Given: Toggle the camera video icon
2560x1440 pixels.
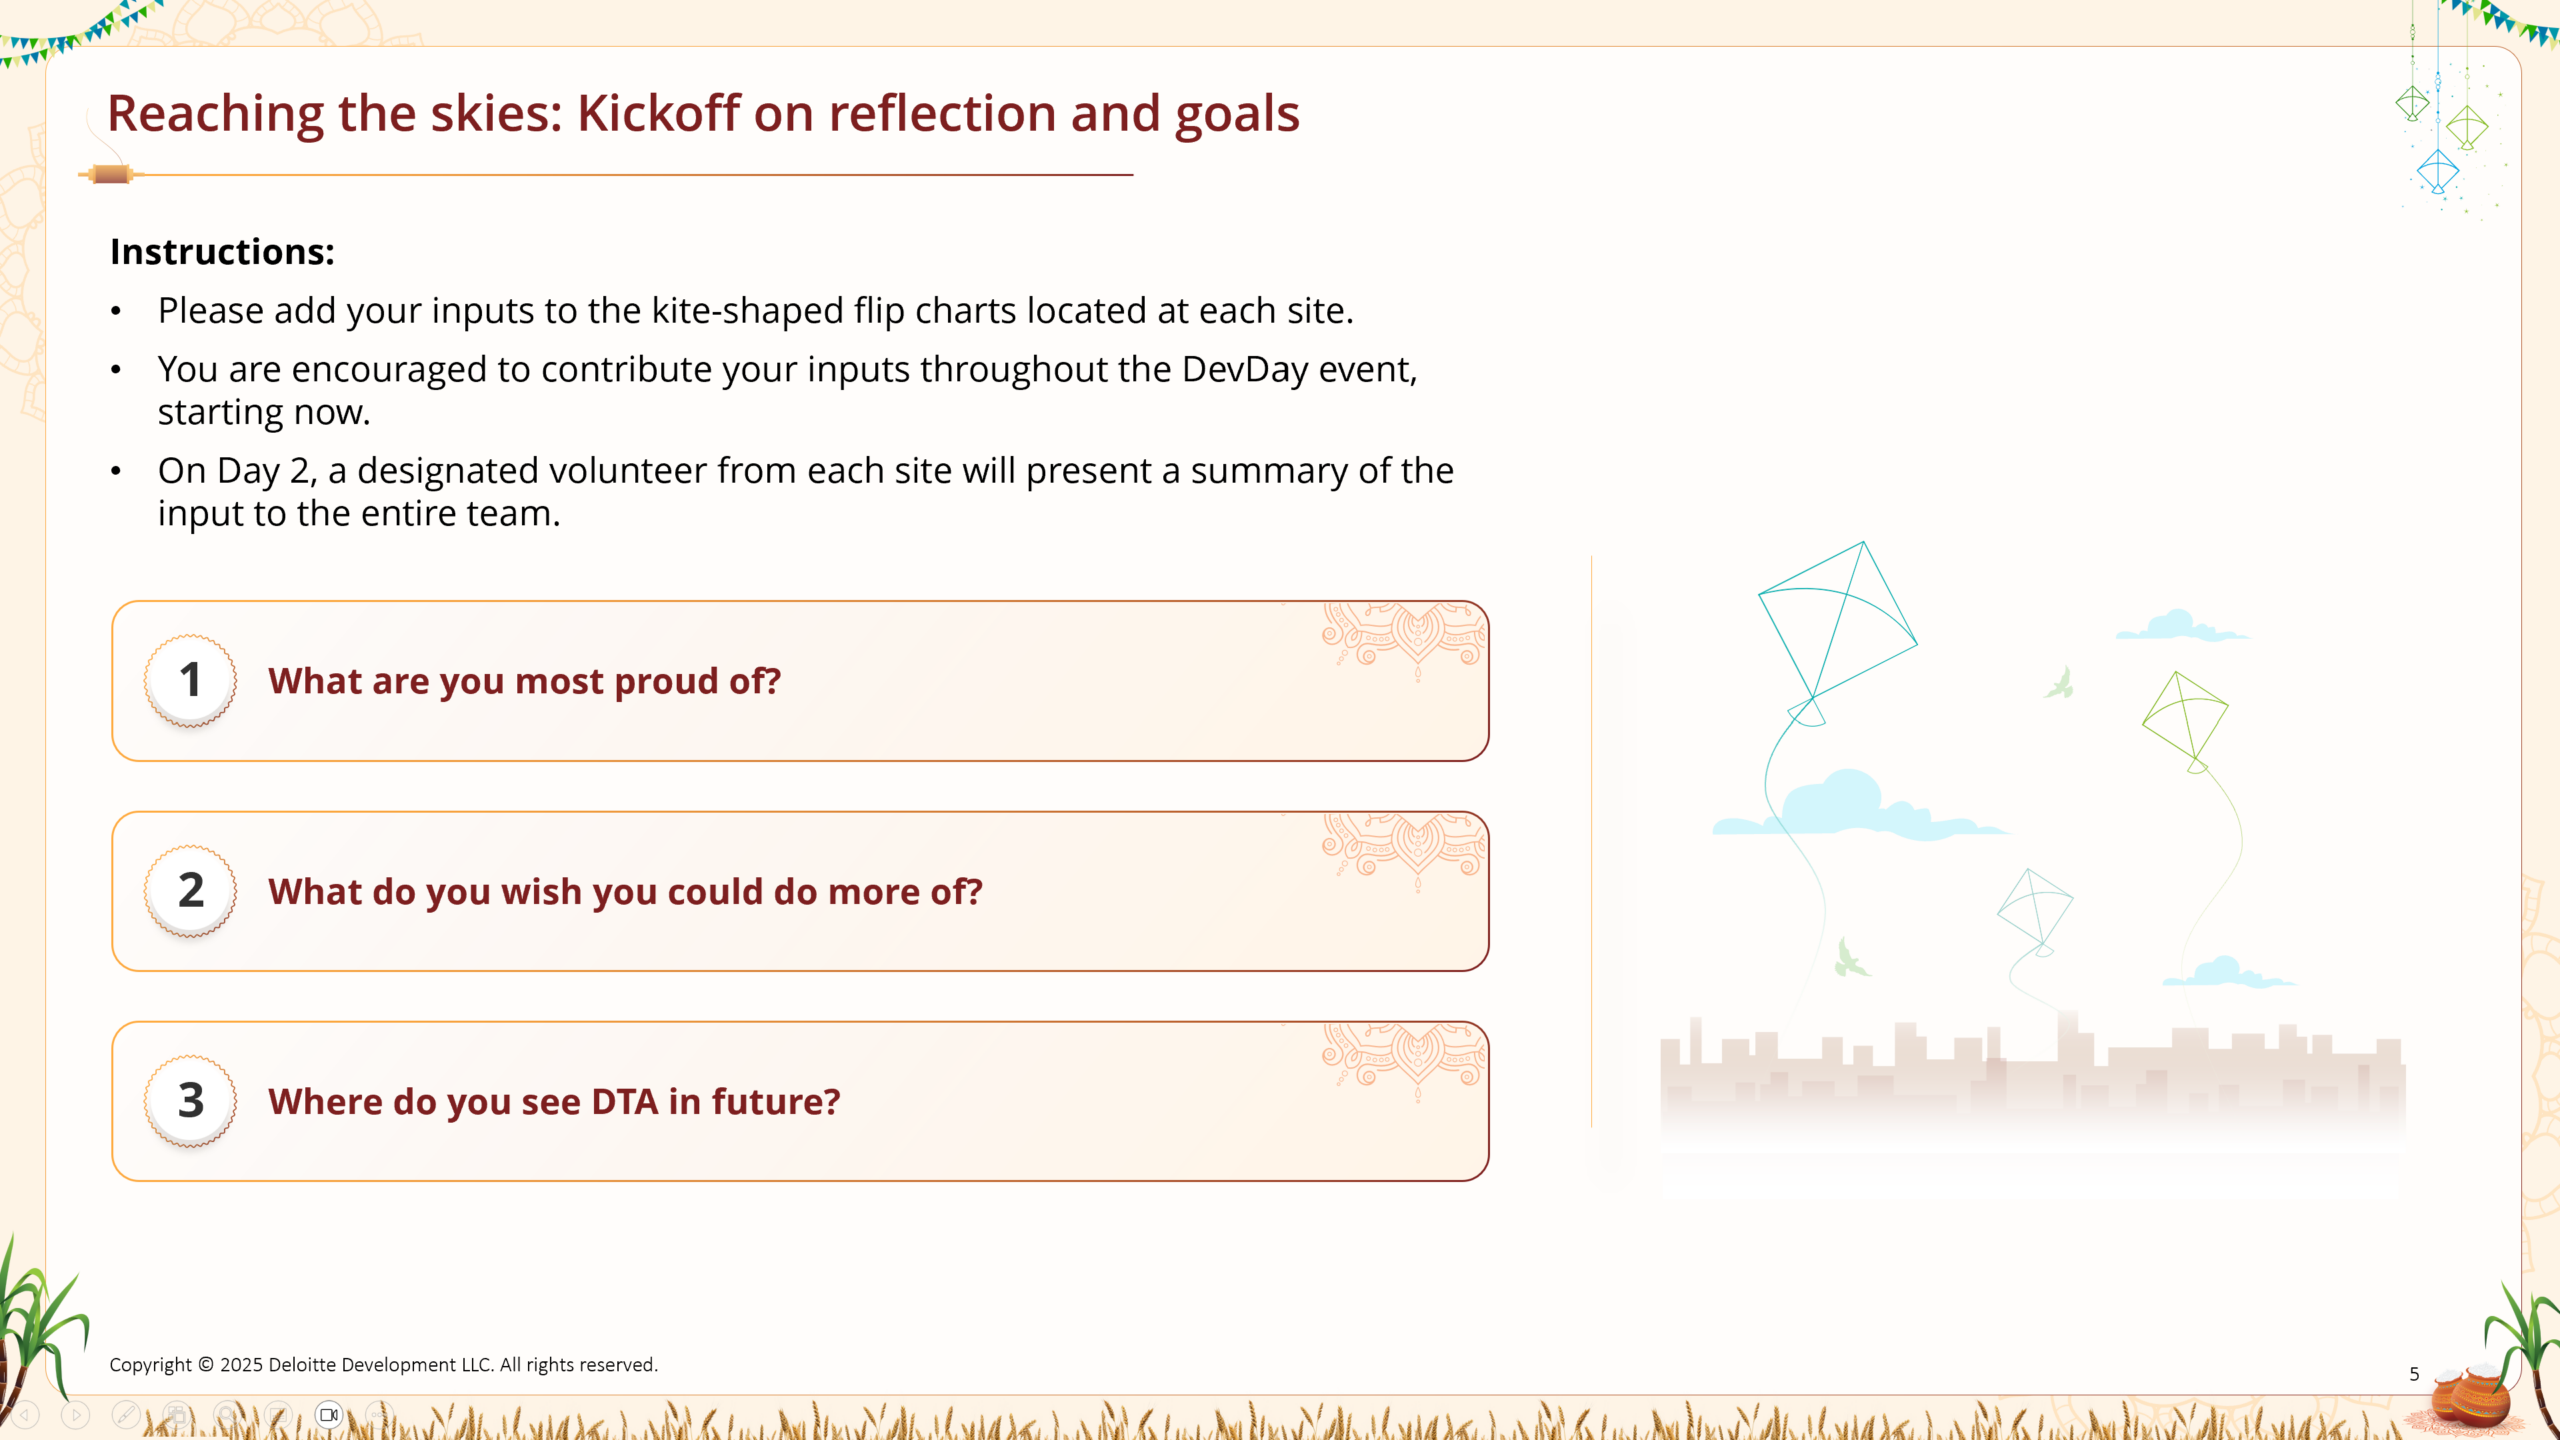Looking at the screenshot, I should (328, 1414).
